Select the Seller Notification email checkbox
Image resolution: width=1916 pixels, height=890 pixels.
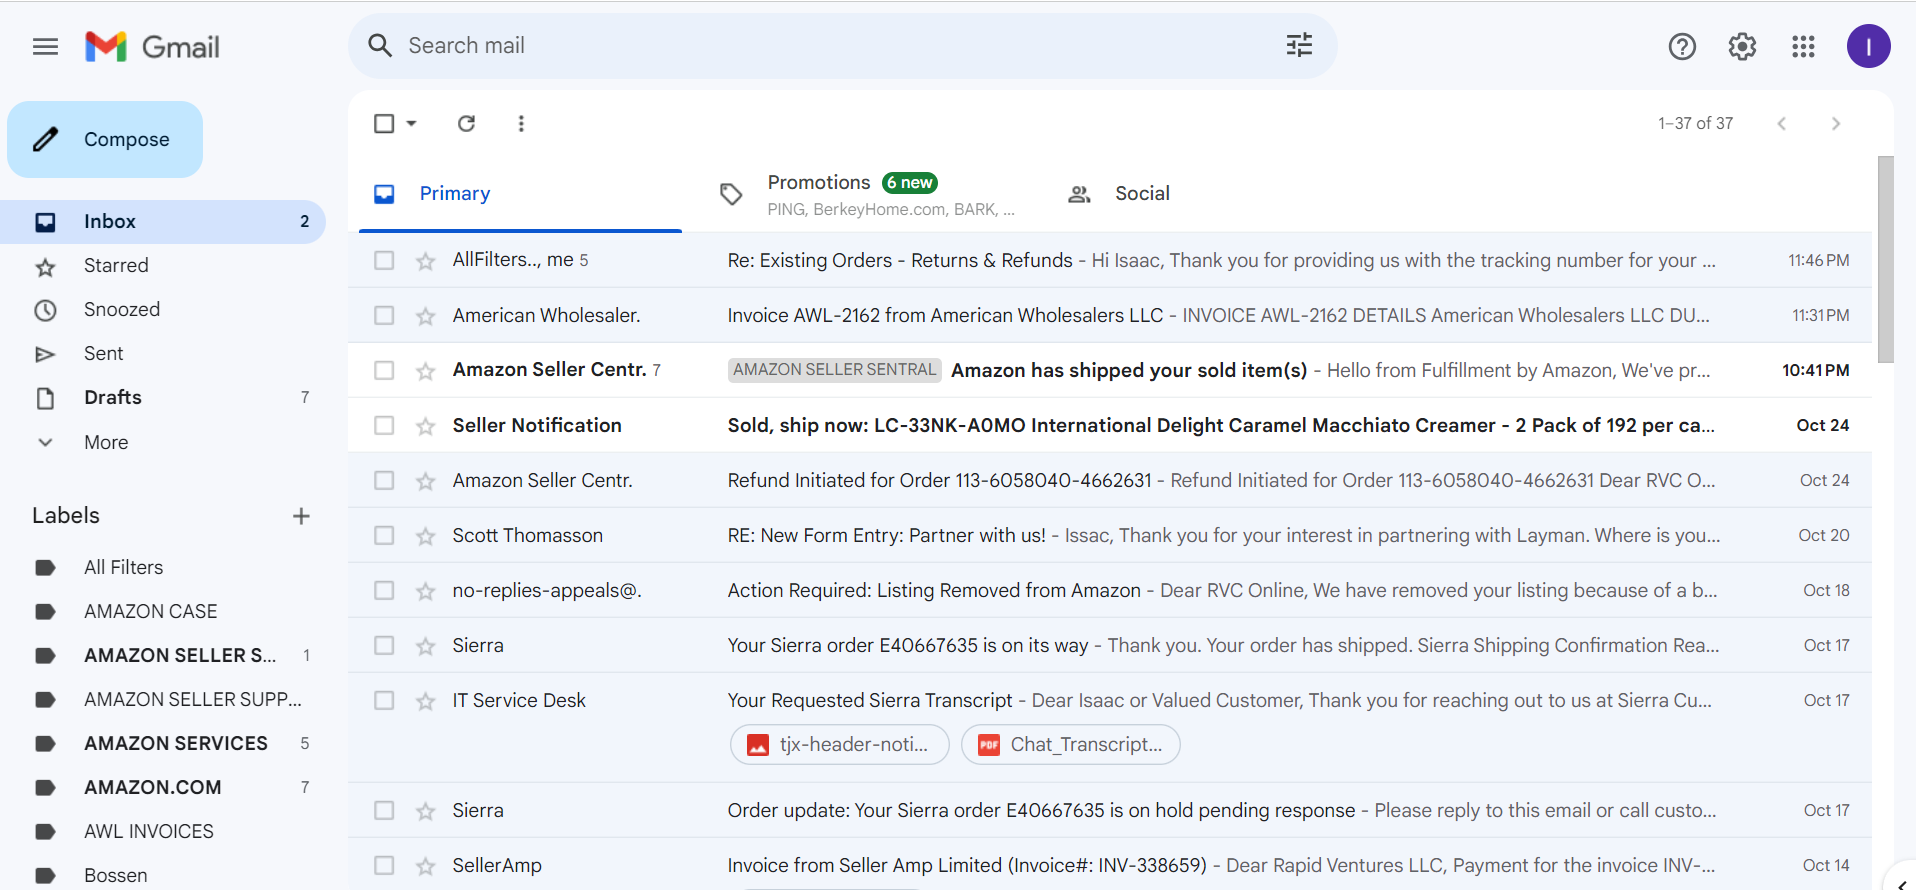384,425
